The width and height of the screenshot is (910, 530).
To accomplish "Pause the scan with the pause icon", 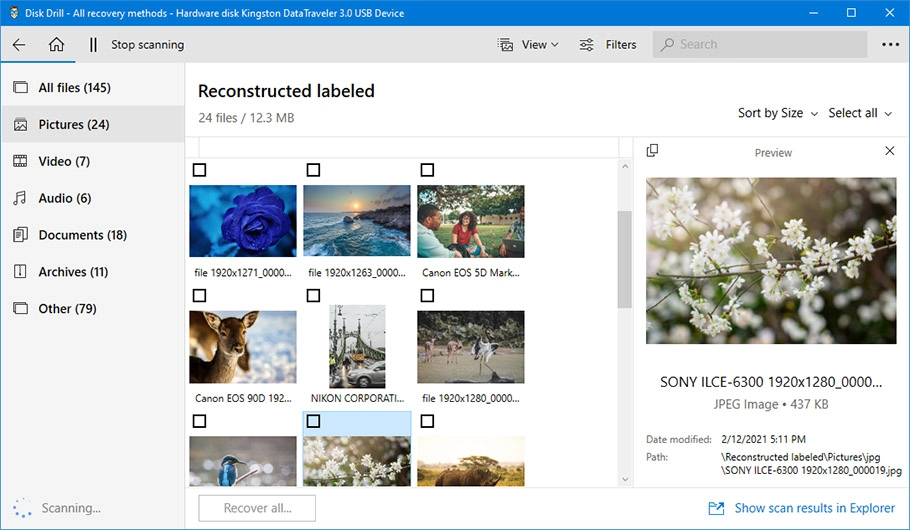I will point(93,44).
